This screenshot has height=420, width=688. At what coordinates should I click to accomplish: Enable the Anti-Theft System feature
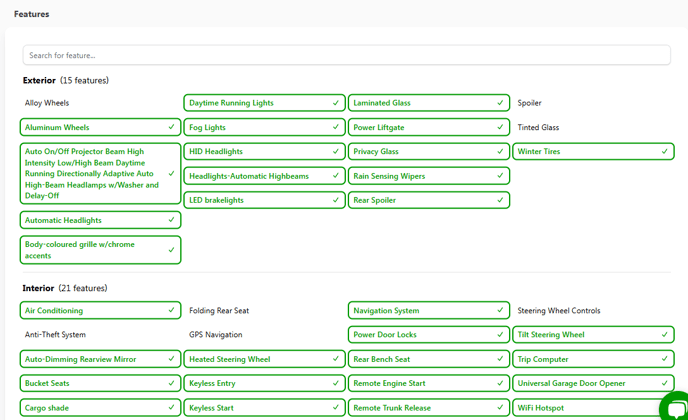100,334
